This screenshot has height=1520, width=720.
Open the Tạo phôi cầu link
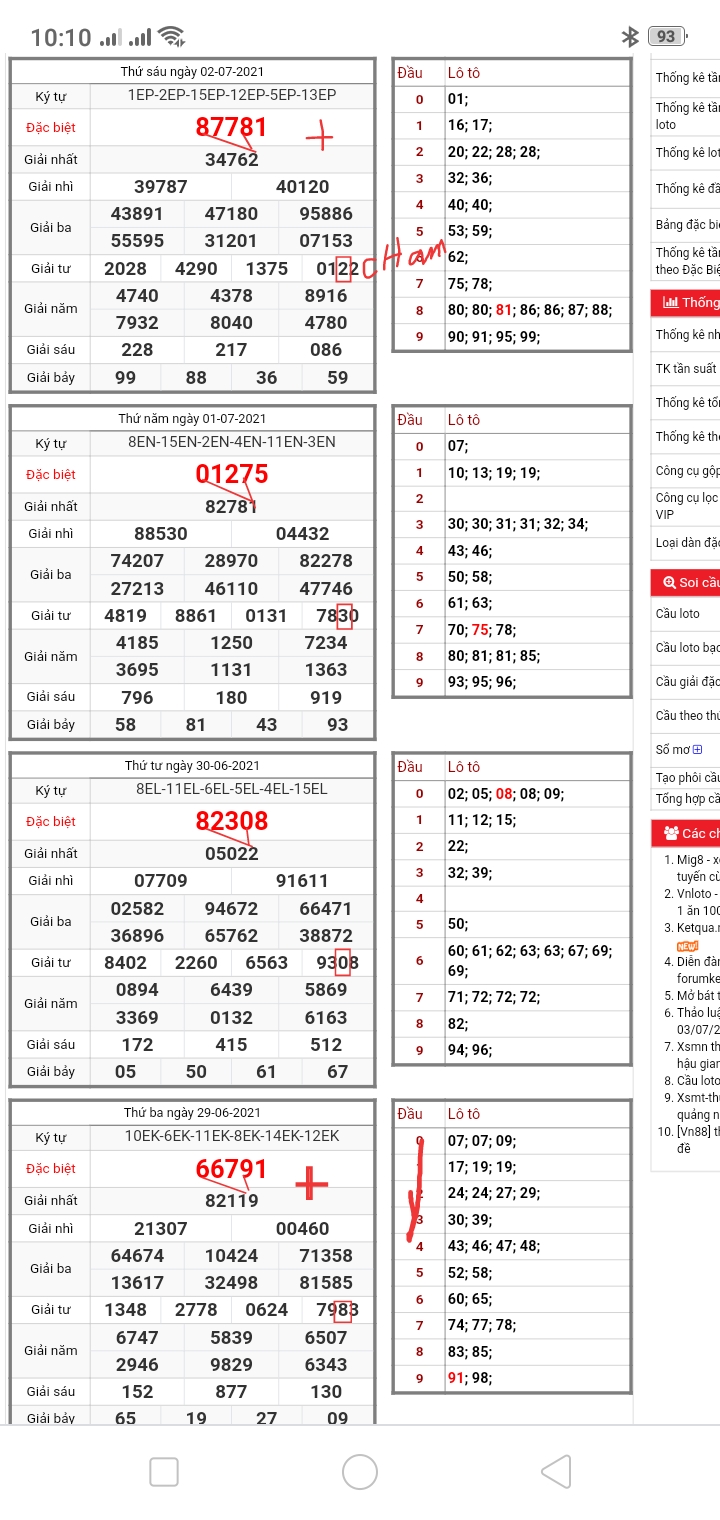coord(687,778)
